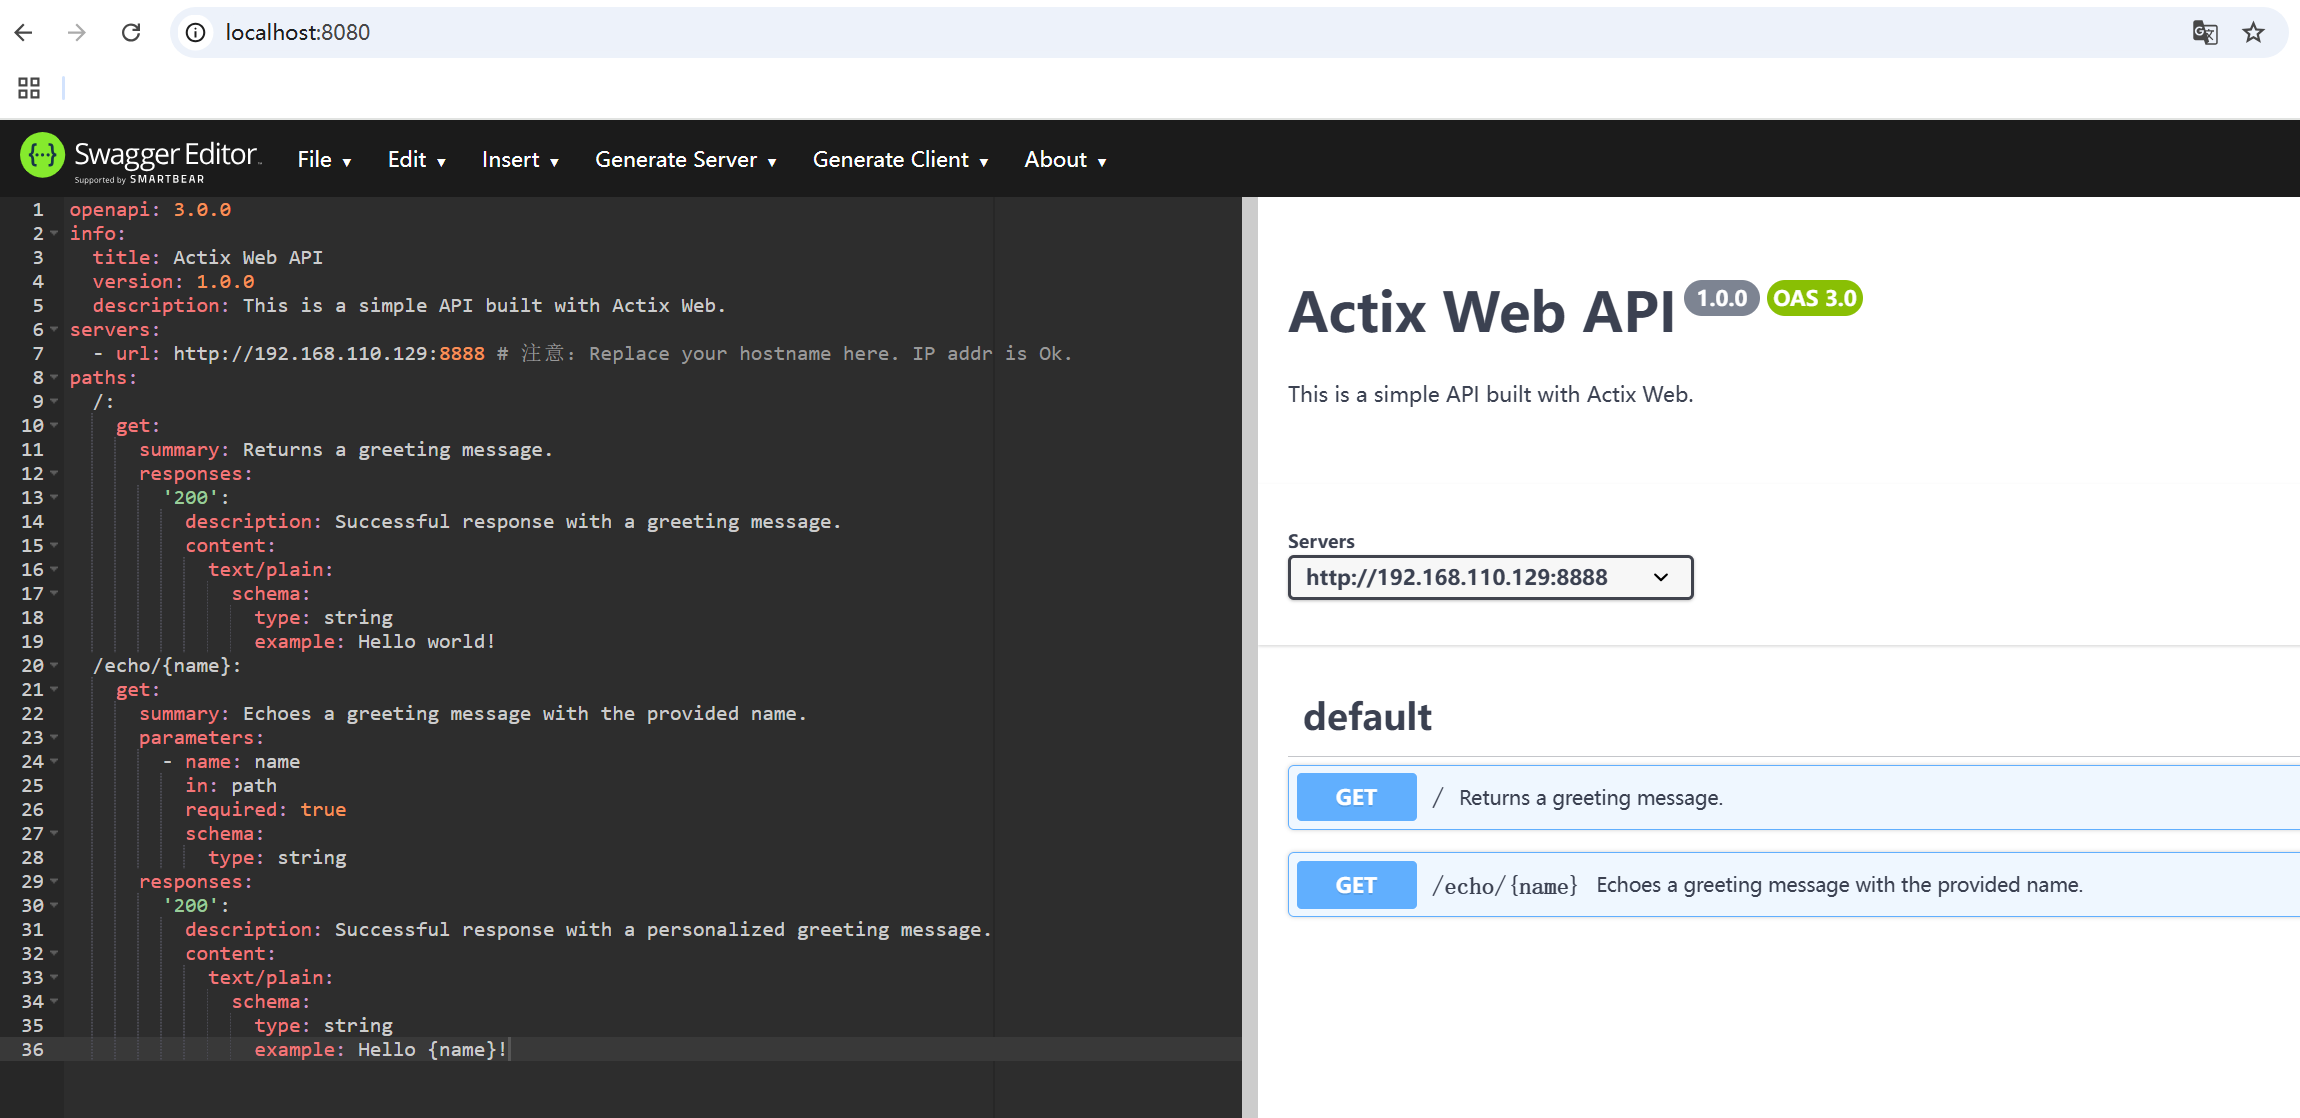The width and height of the screenshot is (2300, 1118).
Task: Bookmark page with the star icon
Action: pyautogui.click(x=2253, y=33)
